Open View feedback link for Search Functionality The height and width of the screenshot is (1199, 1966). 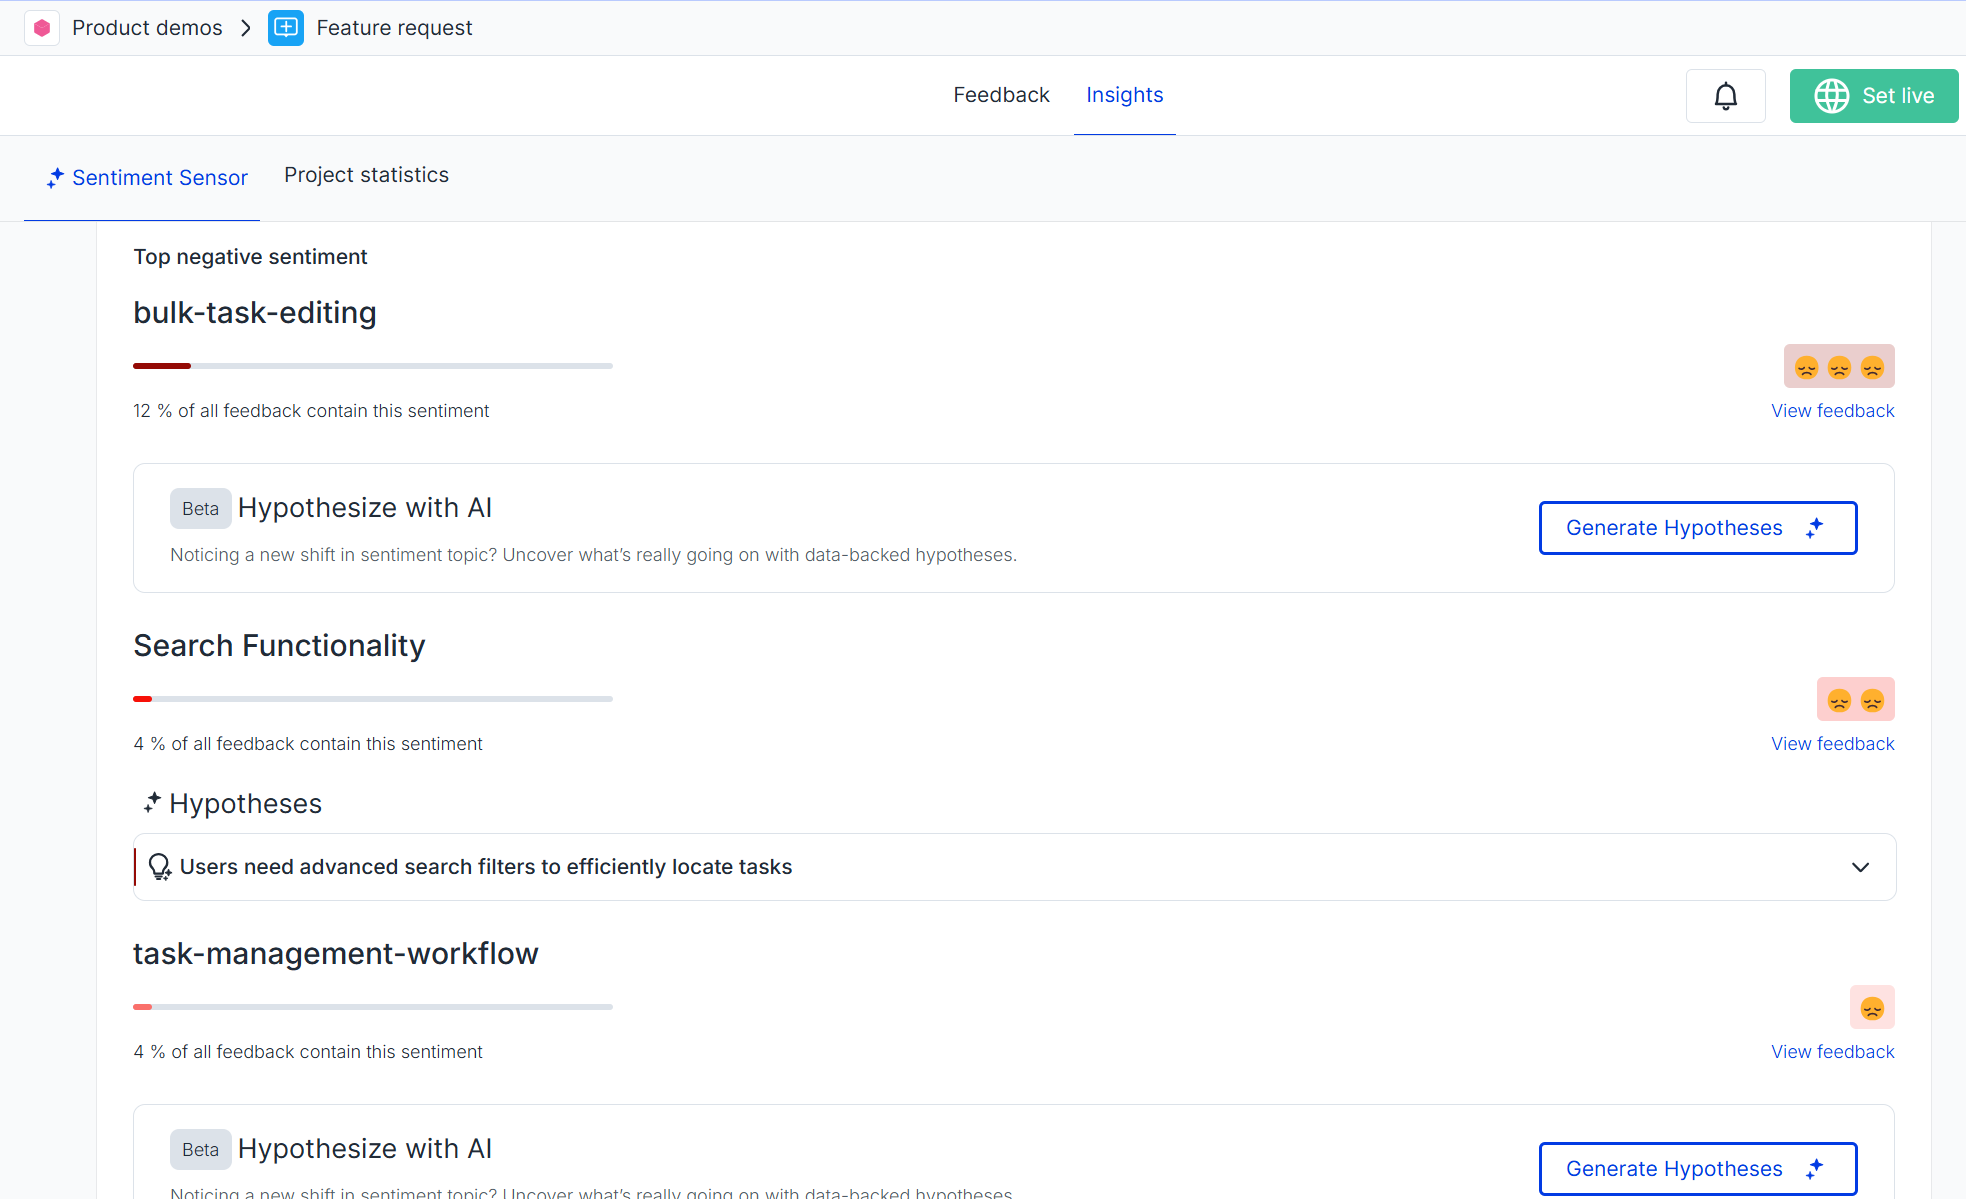click(1832, 744)
